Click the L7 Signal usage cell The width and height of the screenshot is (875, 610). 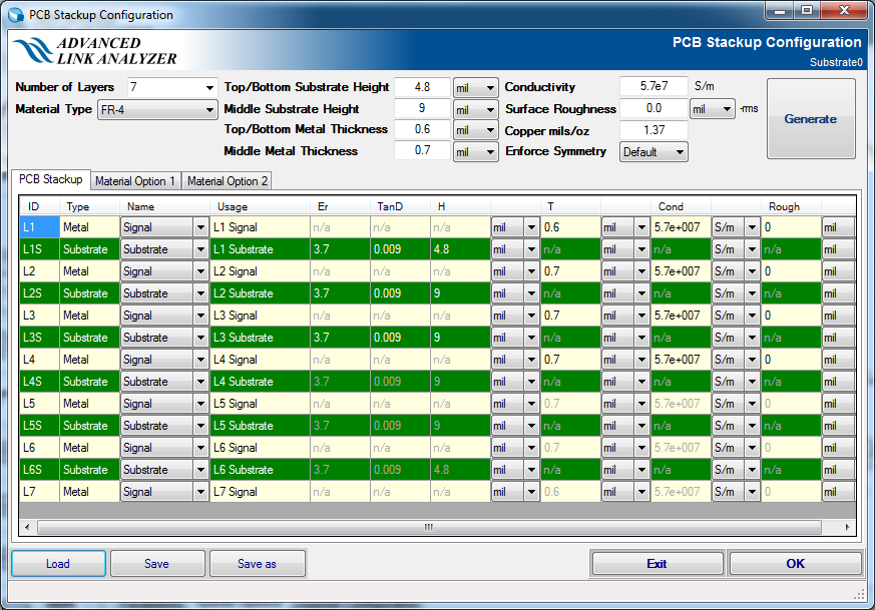click(259, 492)
